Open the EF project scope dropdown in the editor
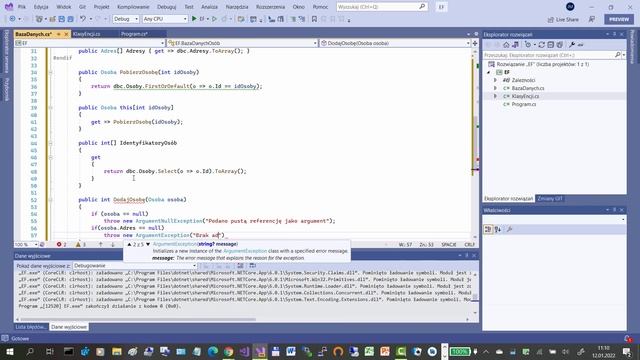Image resolution: width=640 pixels, height=360 pixels. [90, 43]
